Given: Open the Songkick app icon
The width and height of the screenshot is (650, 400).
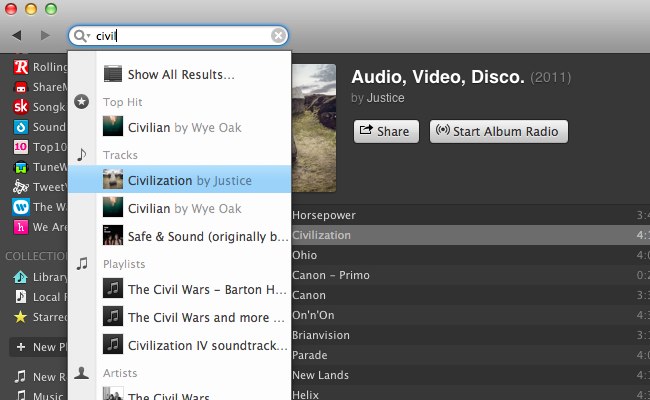Looking at the screenshot, I should click(21, 107).
